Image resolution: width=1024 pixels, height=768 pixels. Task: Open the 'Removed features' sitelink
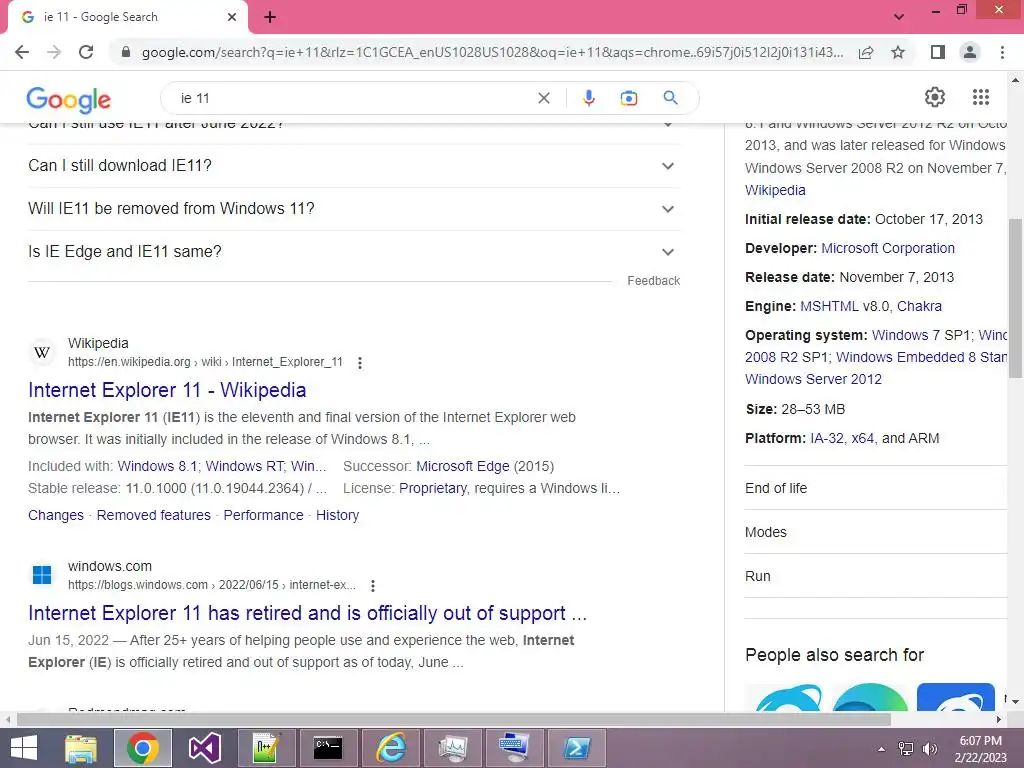click(x=153, y=515)
